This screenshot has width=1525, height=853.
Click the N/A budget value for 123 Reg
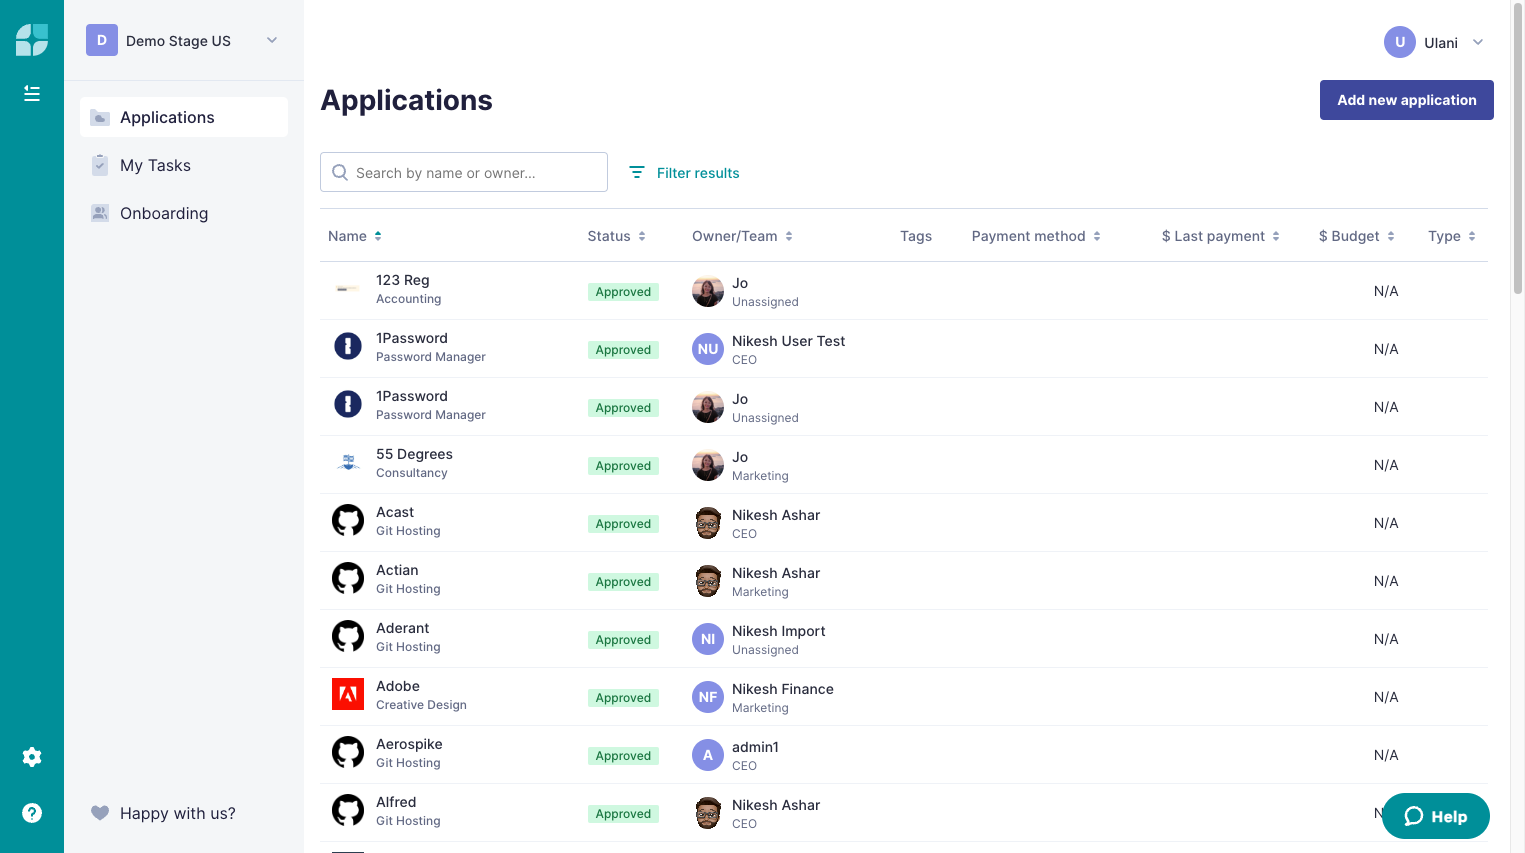[x=1386, y=291]
